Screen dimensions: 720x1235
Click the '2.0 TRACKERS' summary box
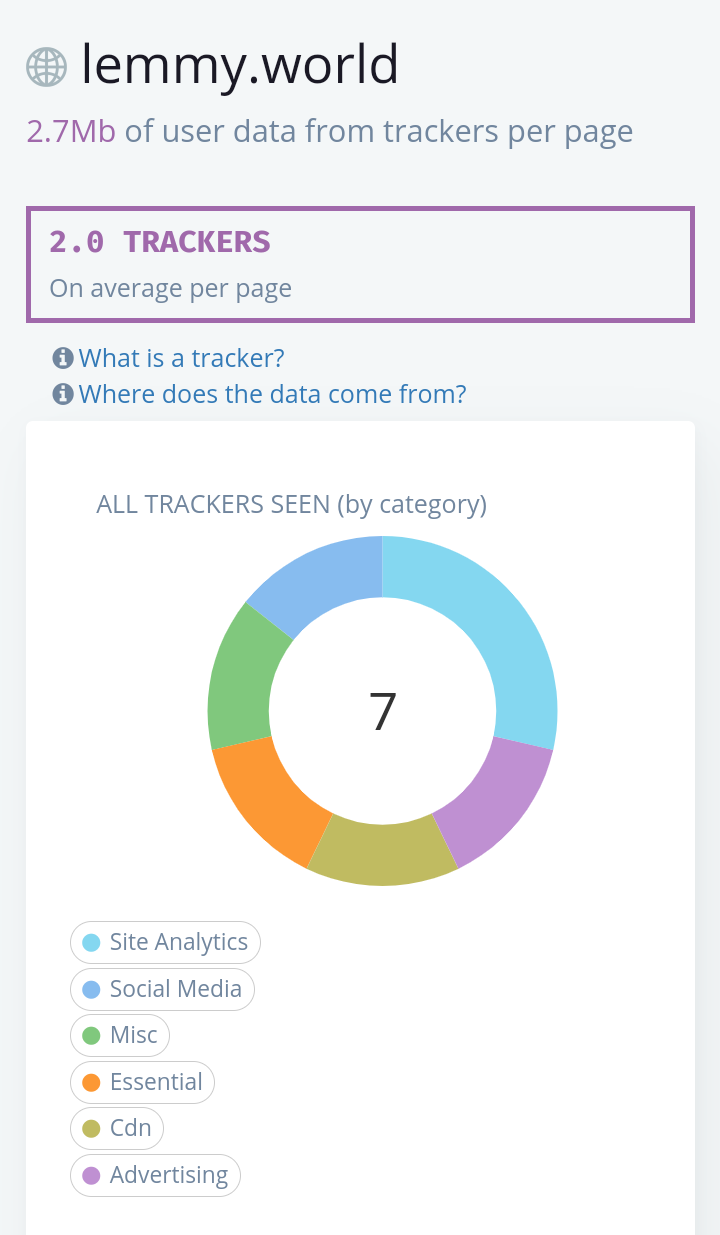tap(360, 265)
